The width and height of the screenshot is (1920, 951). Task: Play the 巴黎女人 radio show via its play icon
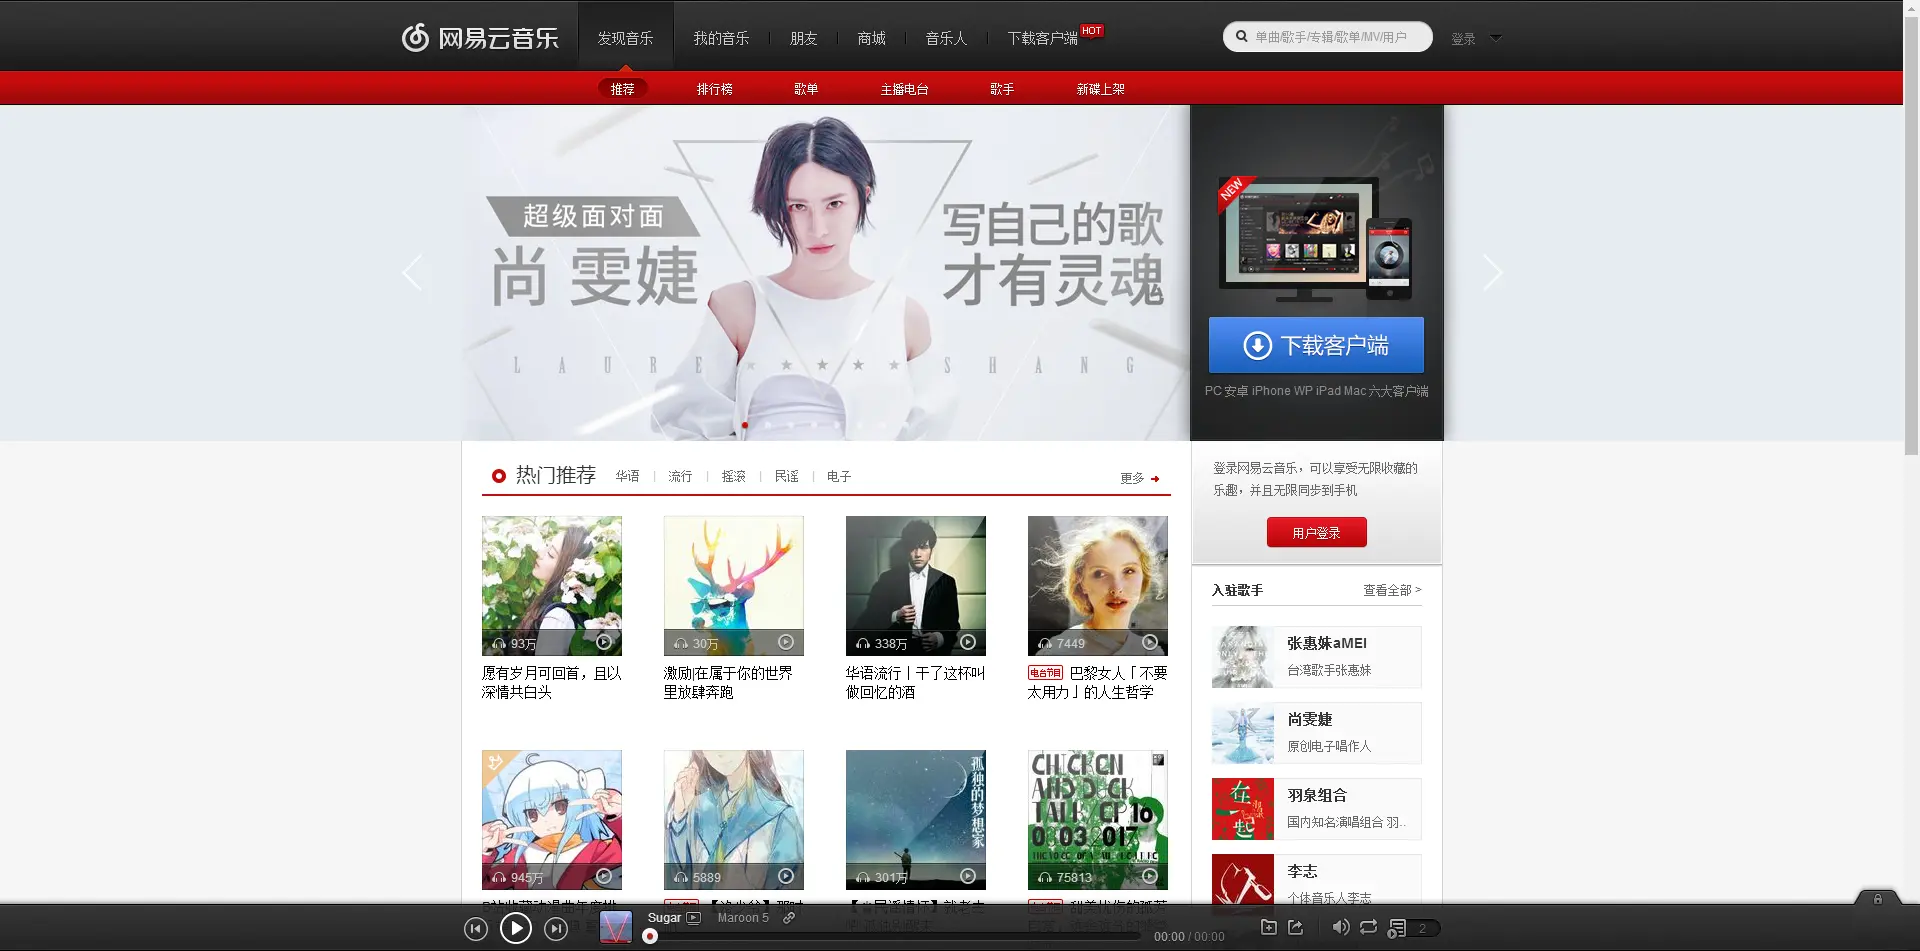1150,642
